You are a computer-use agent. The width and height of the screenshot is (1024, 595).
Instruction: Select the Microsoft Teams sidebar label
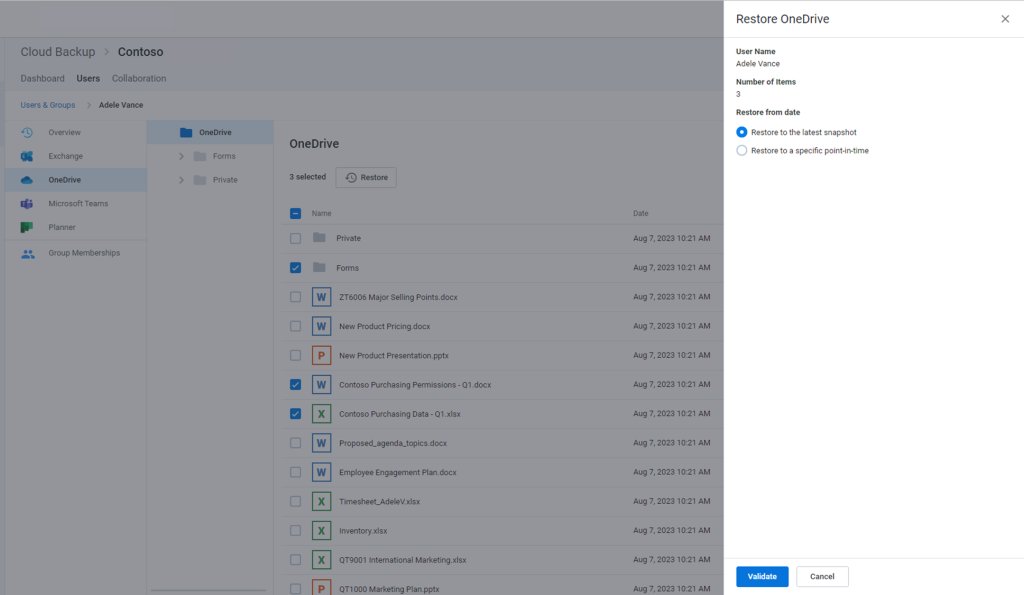tap(78, 204)
